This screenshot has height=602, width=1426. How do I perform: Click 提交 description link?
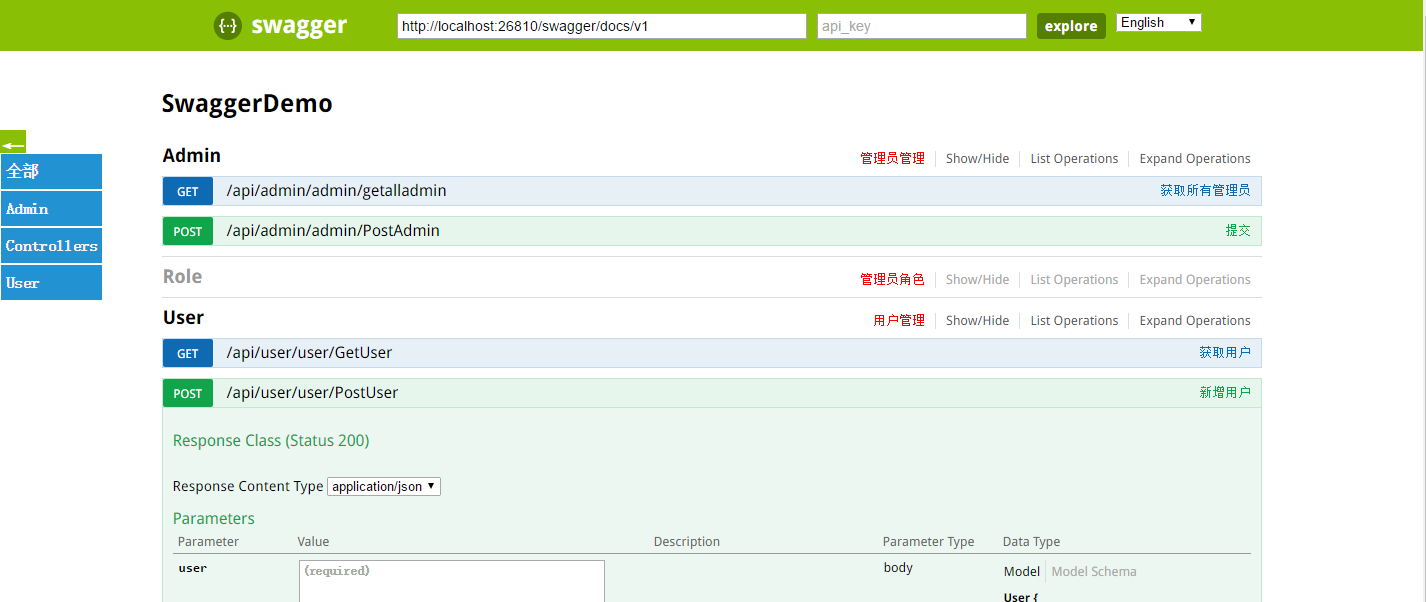(x=1238, y=230)
